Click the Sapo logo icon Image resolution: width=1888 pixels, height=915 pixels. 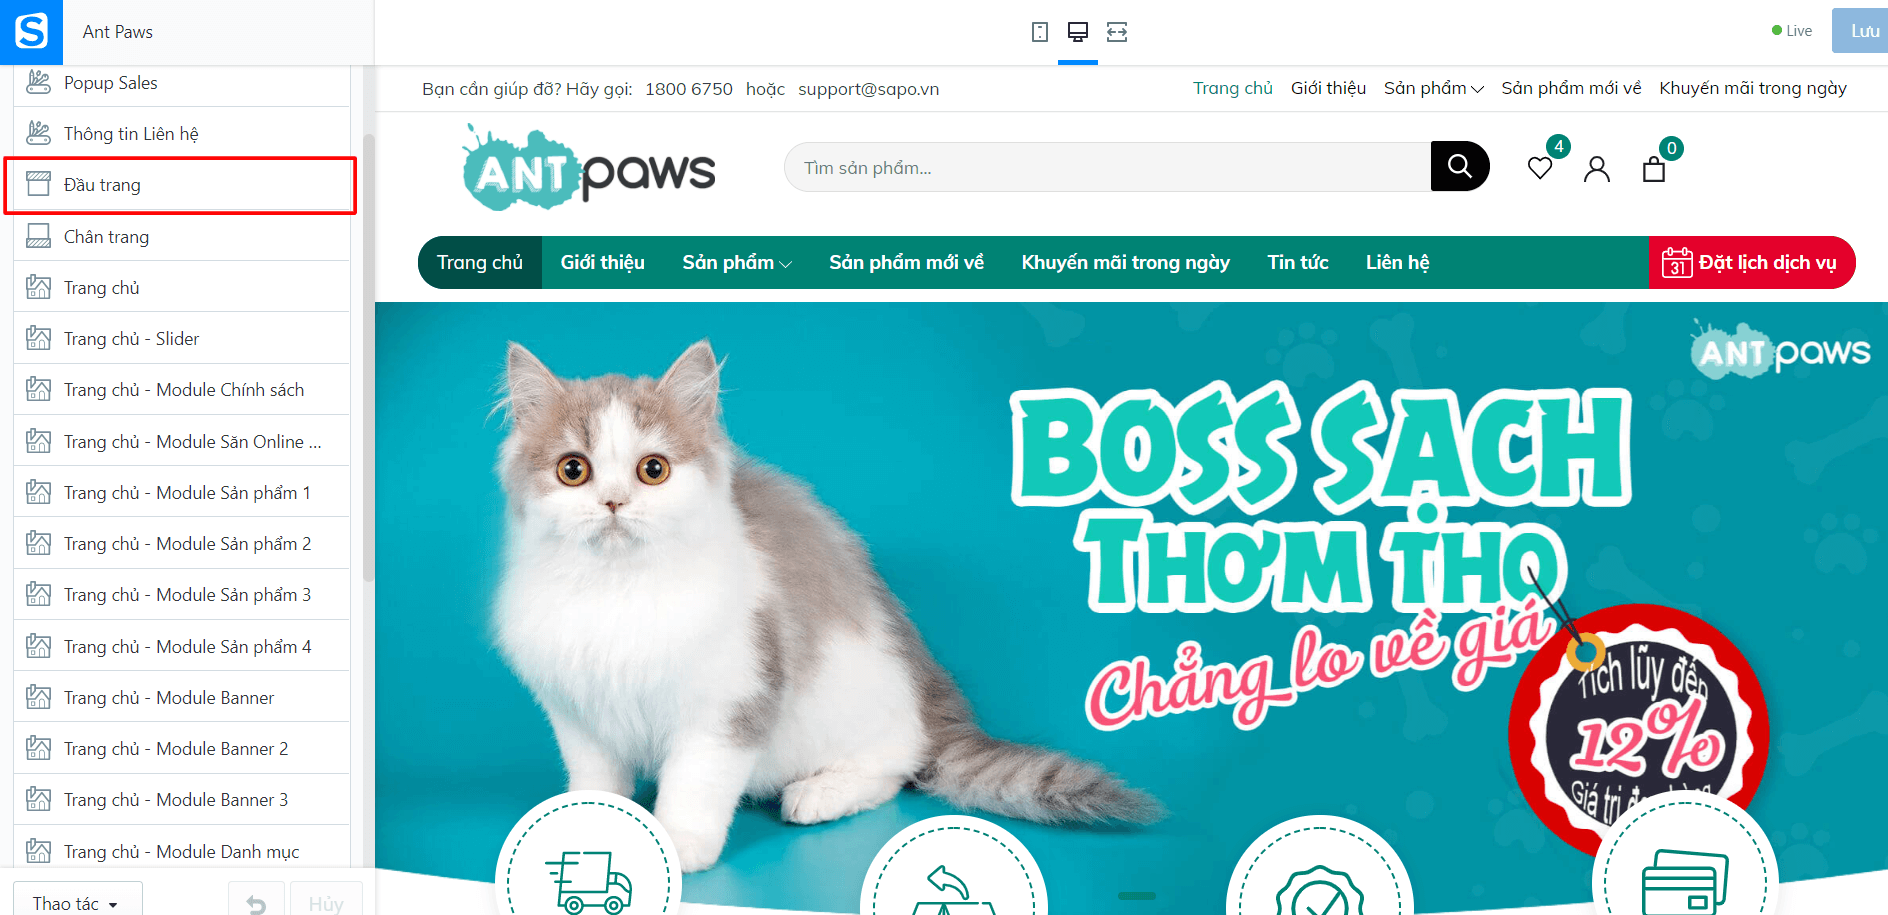click(x=31, y=32)
